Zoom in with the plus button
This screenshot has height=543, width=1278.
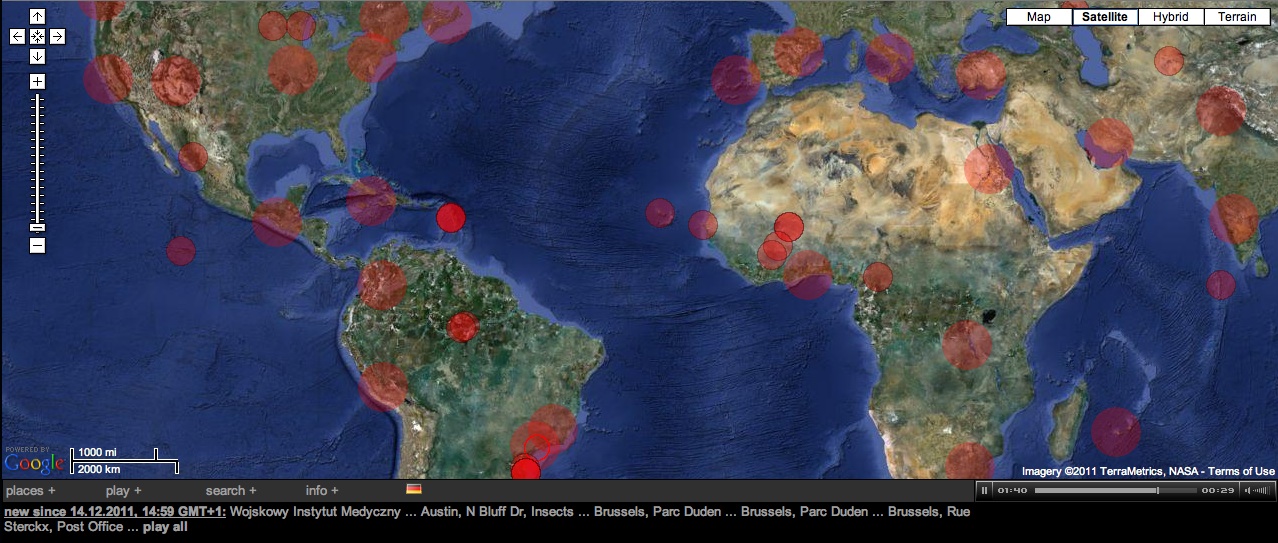click(37, 81)
